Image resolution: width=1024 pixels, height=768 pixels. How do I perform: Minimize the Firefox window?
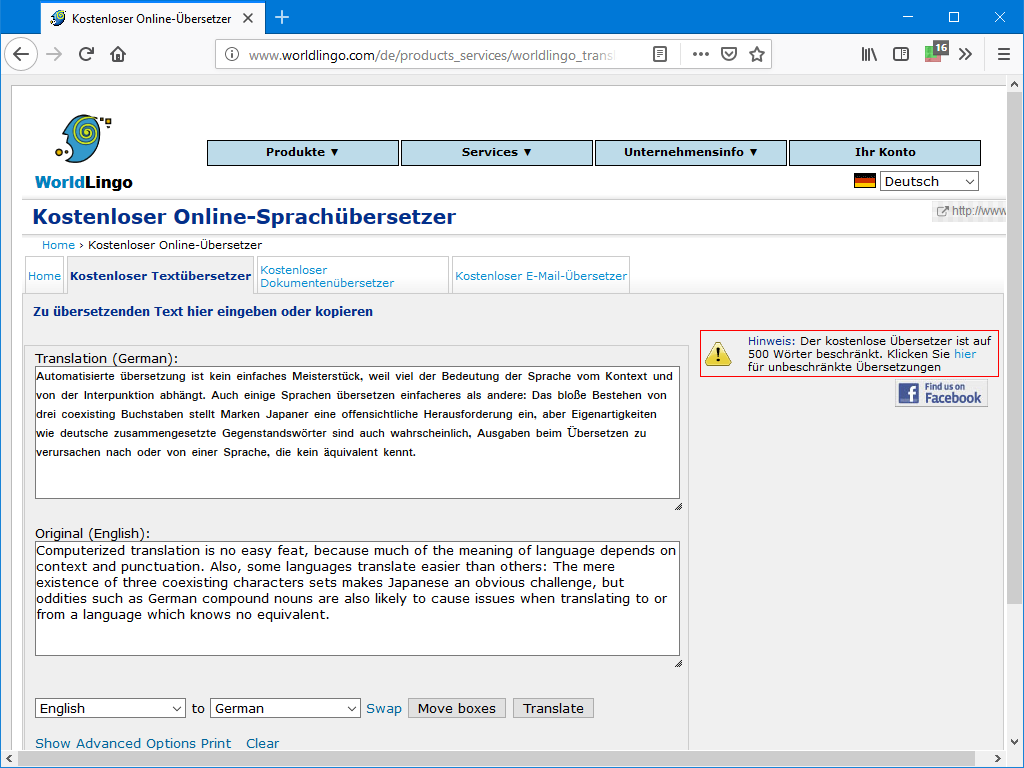[908, 17]
